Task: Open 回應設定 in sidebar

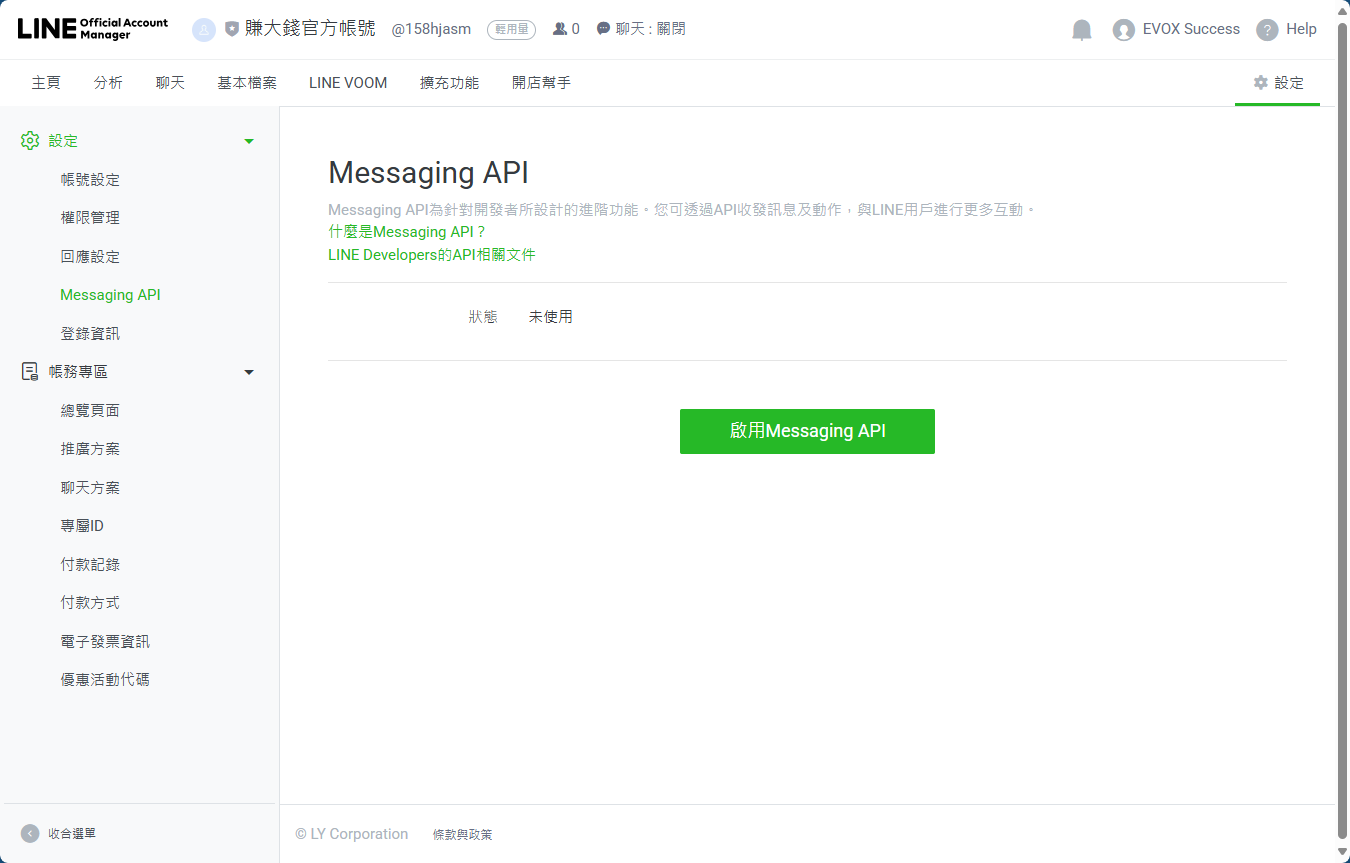Action: 90,257
